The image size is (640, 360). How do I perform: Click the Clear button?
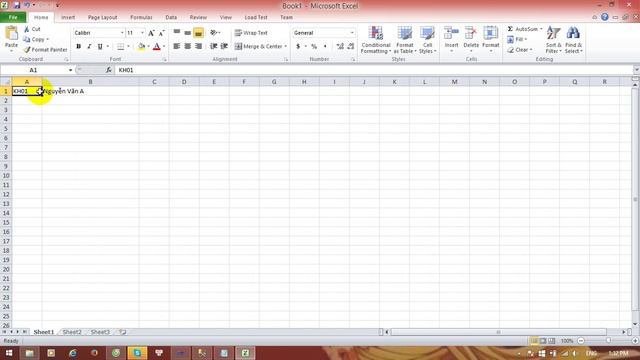(x=519, y=50)
